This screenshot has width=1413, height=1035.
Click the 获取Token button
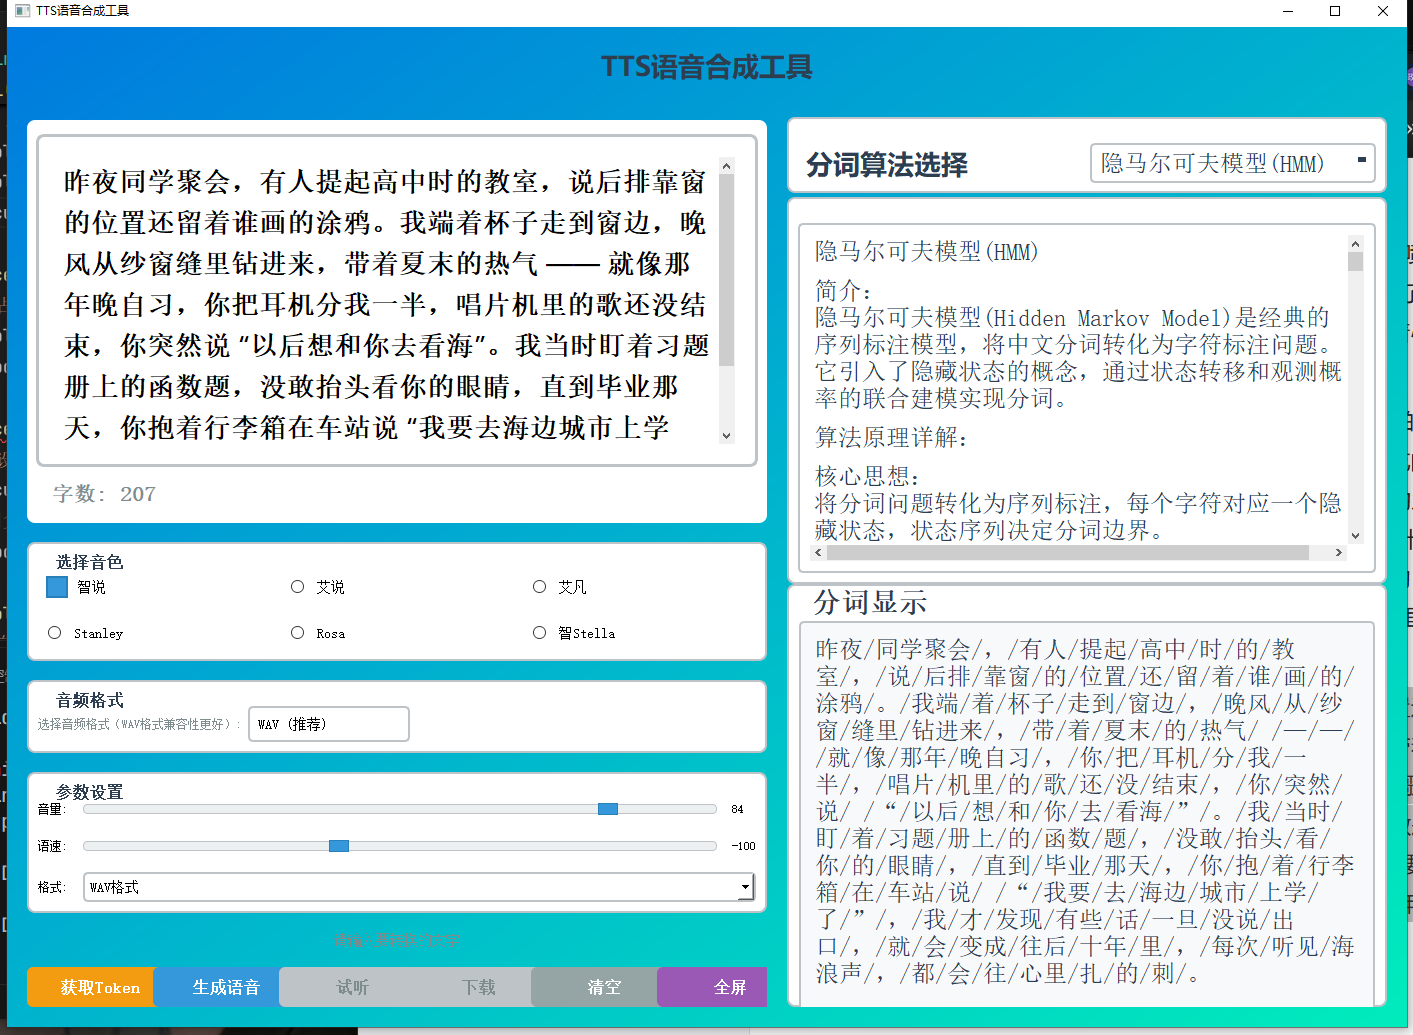(x=91, y=987)
